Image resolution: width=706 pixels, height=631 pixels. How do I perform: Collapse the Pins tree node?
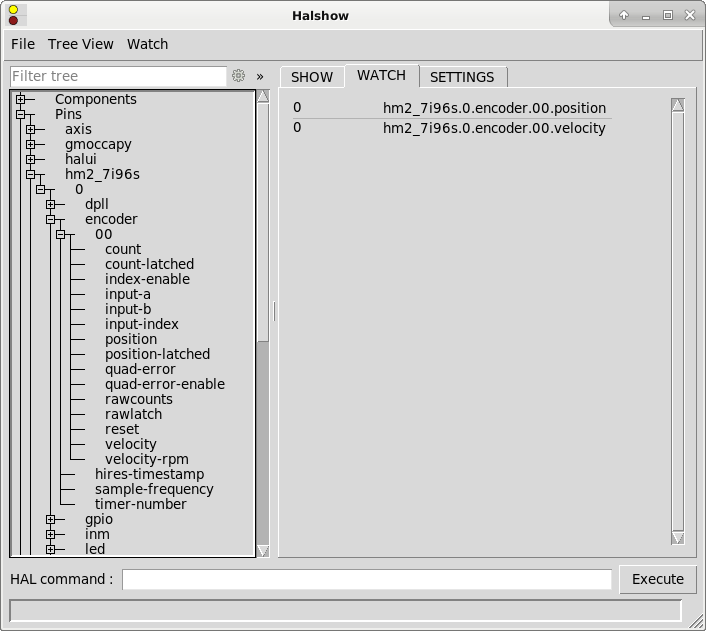[20, 115]
